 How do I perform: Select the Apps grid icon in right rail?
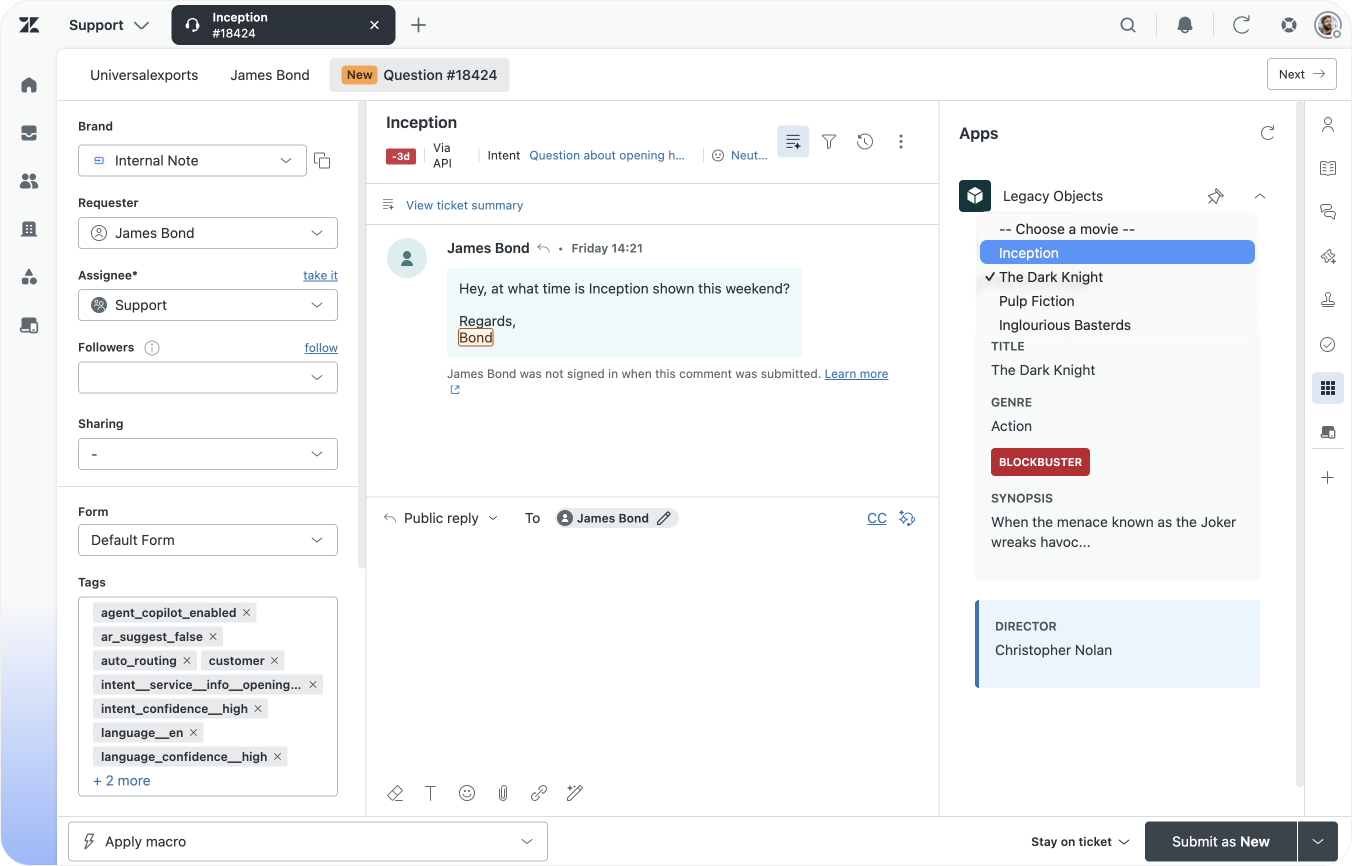(x=1328, y=388)
